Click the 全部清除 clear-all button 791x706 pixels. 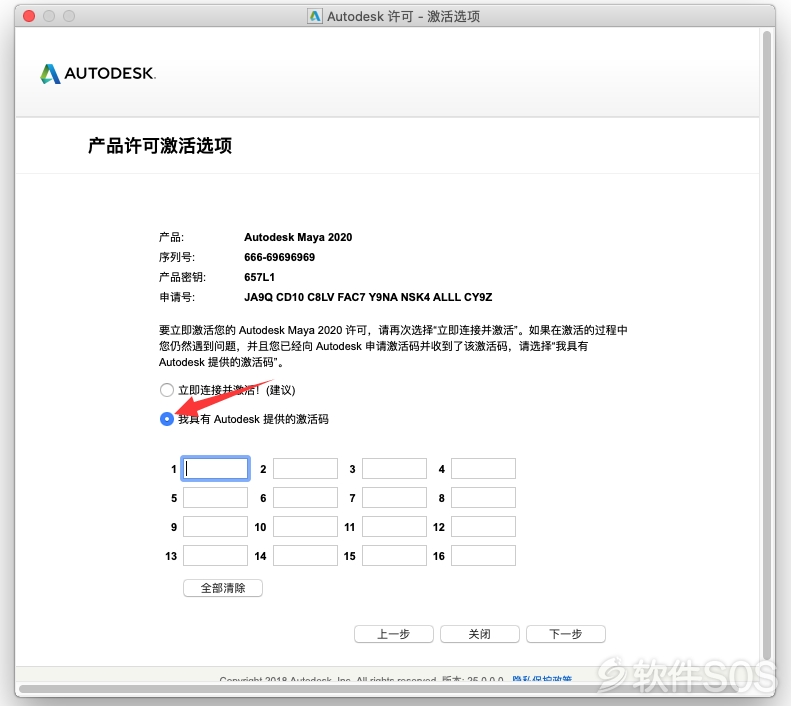222,588
